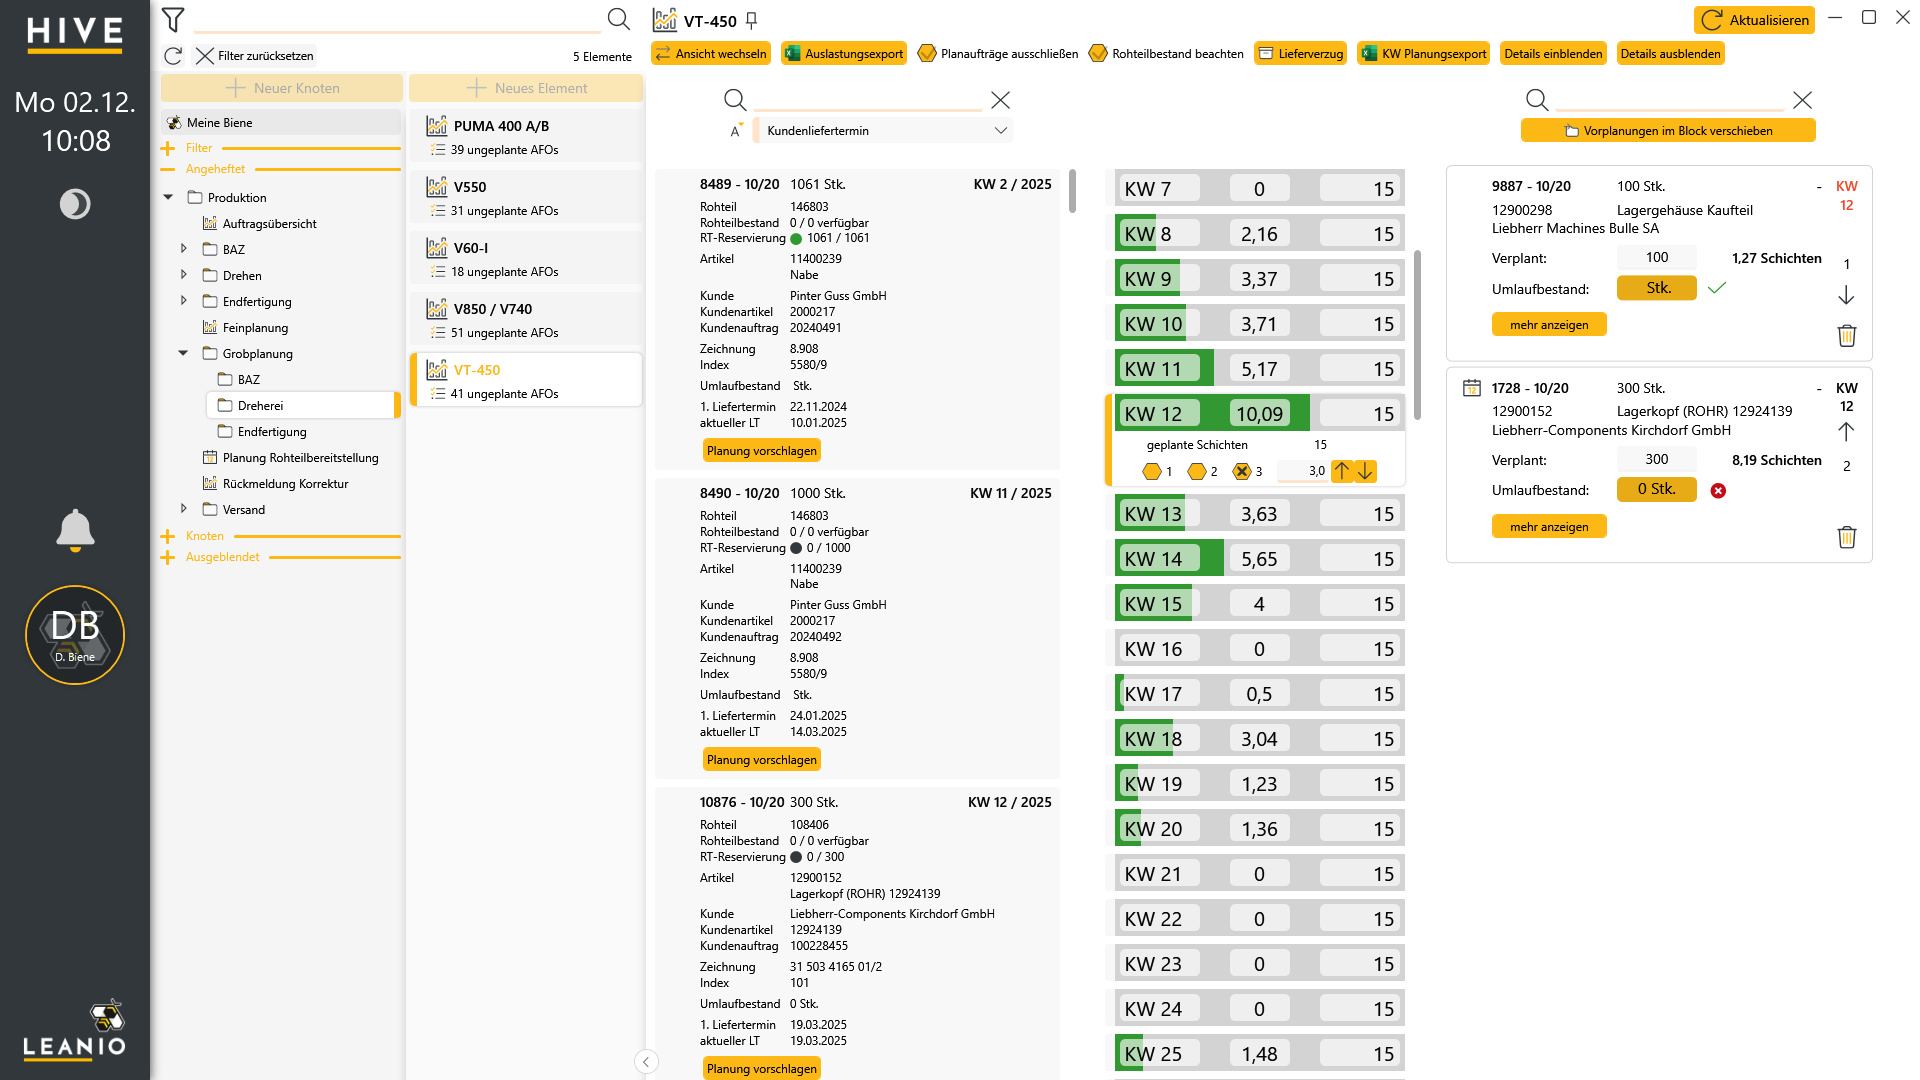Open the notifications bell

[x=75, y=530]
